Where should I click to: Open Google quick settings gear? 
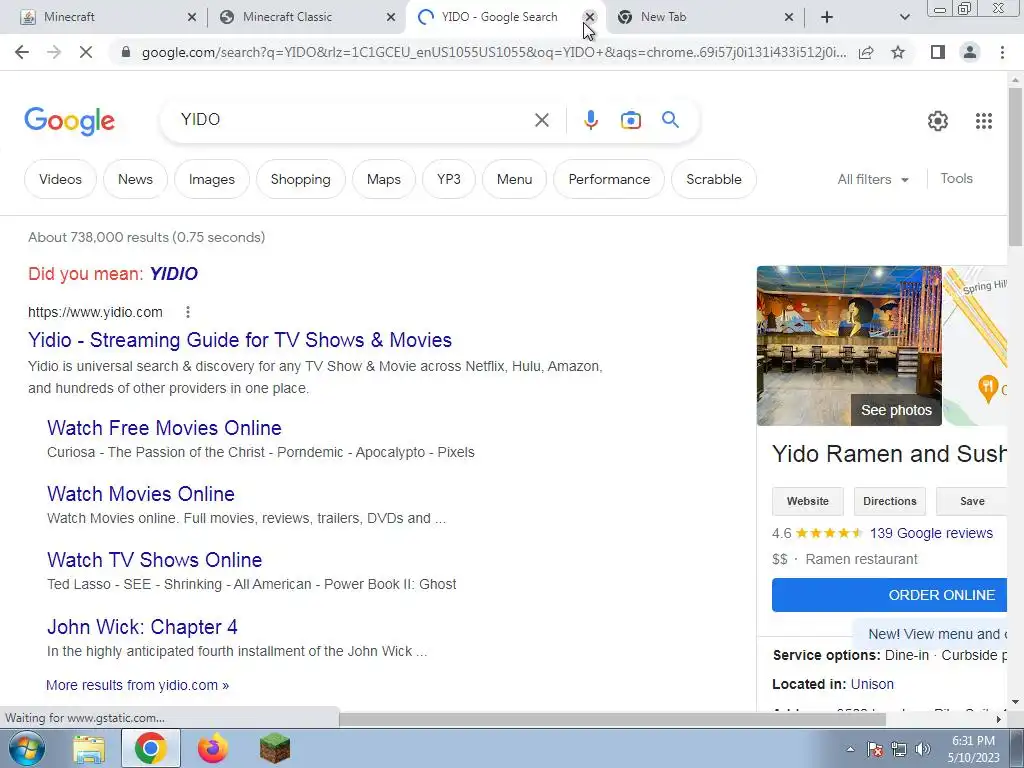pyautogui.click(x=938, y=121)
